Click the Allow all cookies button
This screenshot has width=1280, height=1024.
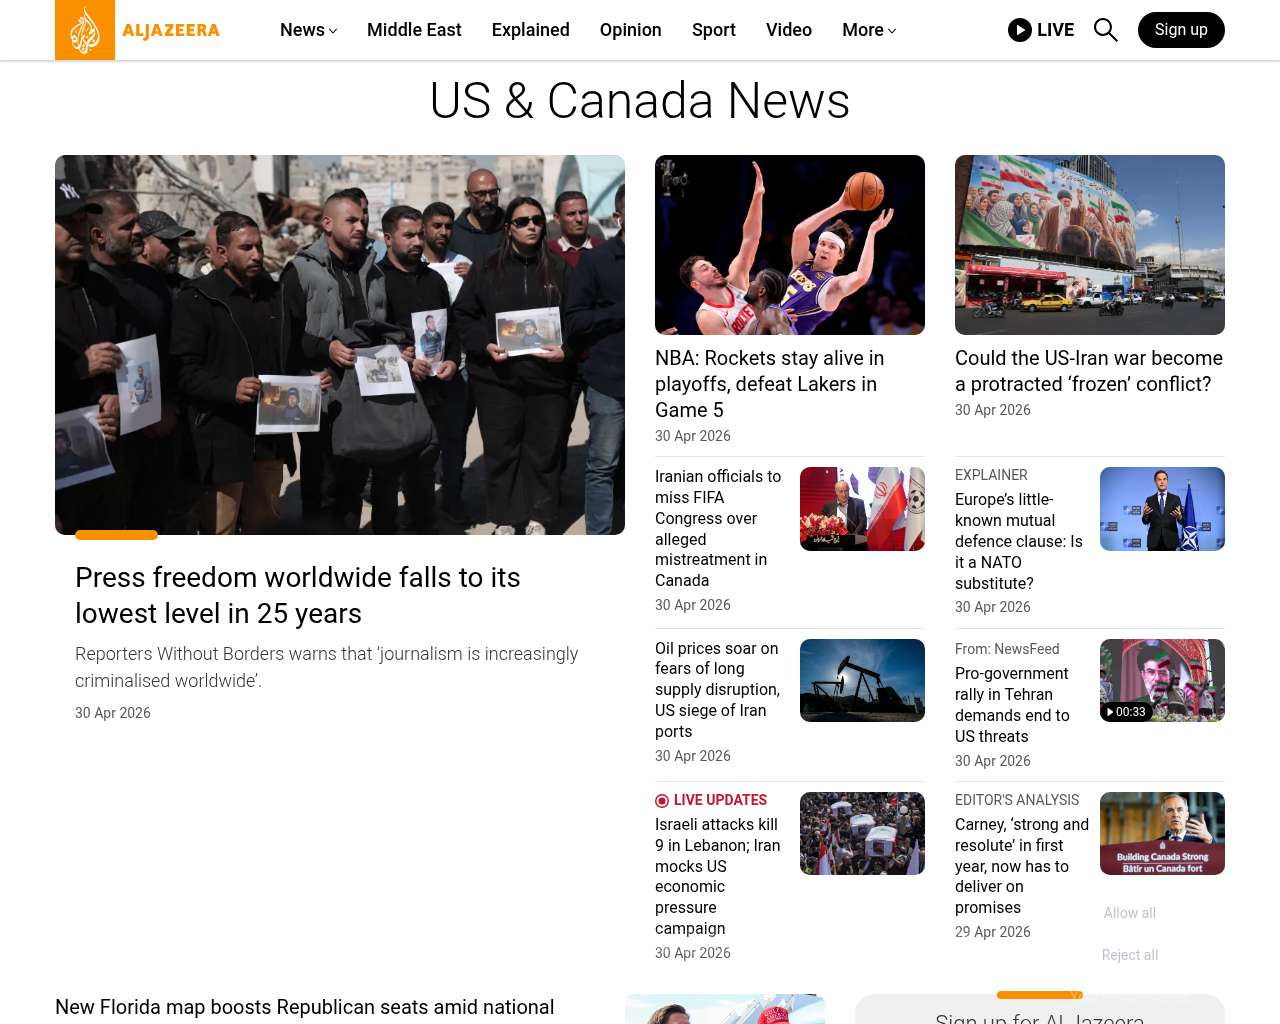click(x=1129, y=913)
